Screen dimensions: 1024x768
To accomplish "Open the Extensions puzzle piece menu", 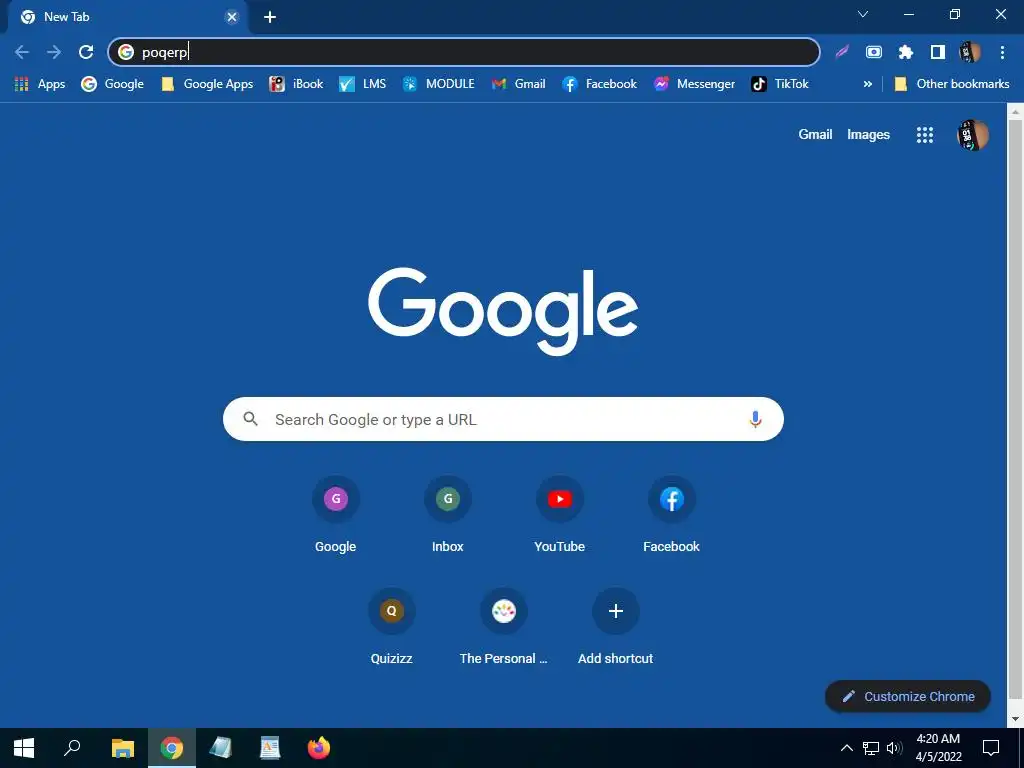I will pos(906,52).
